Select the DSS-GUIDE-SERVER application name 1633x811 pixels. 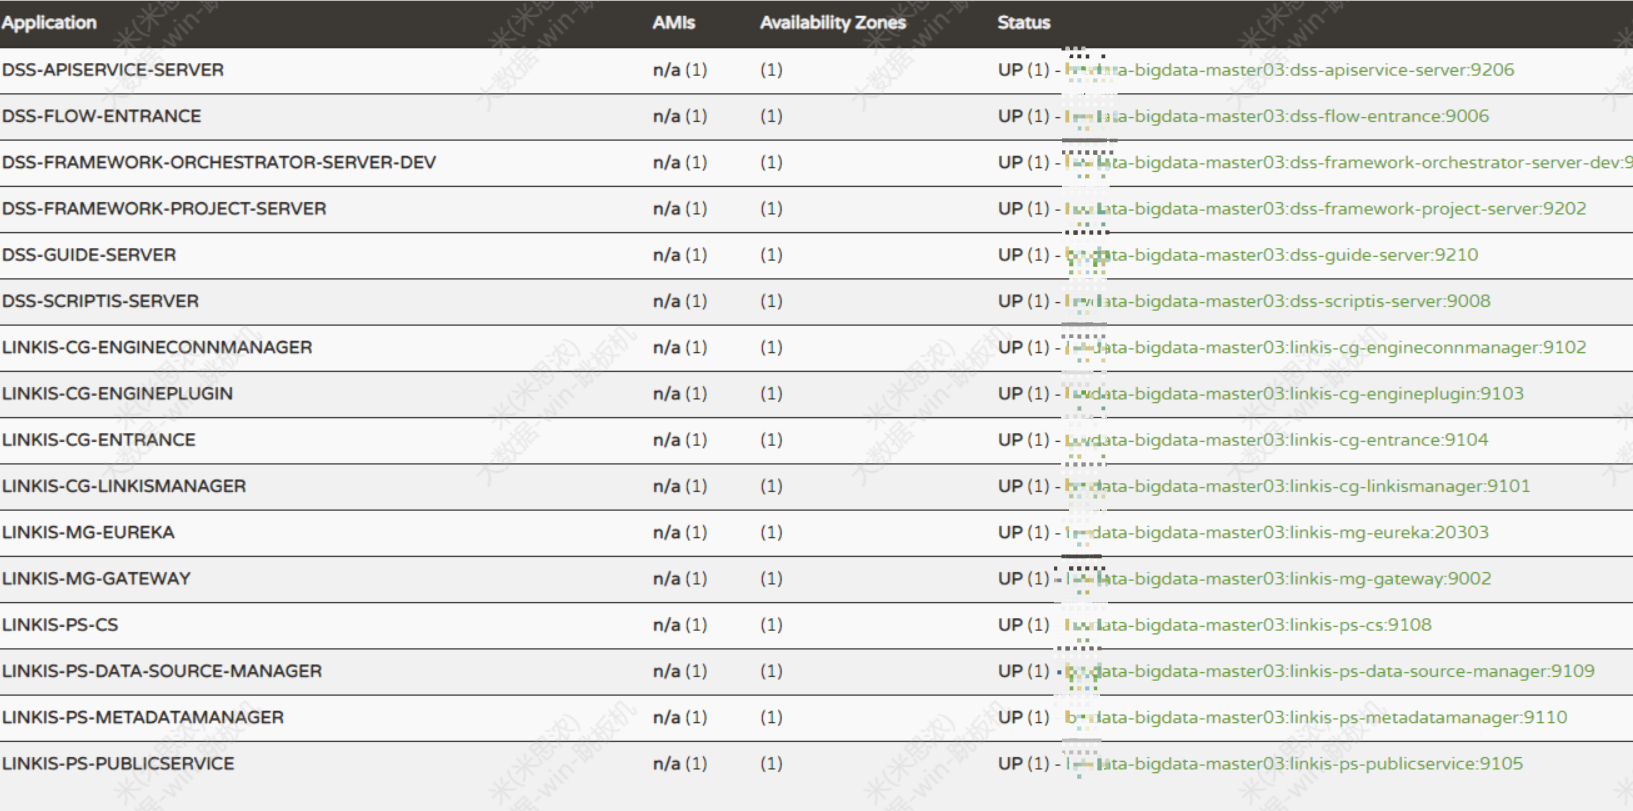point(89,255)
